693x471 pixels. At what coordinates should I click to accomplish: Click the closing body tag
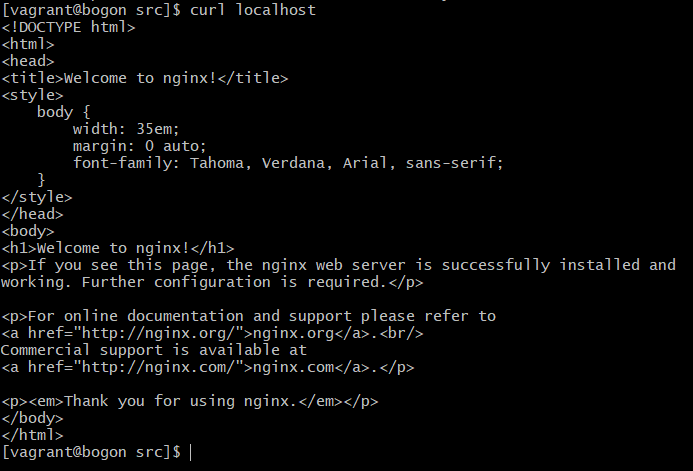pos(33,418)
